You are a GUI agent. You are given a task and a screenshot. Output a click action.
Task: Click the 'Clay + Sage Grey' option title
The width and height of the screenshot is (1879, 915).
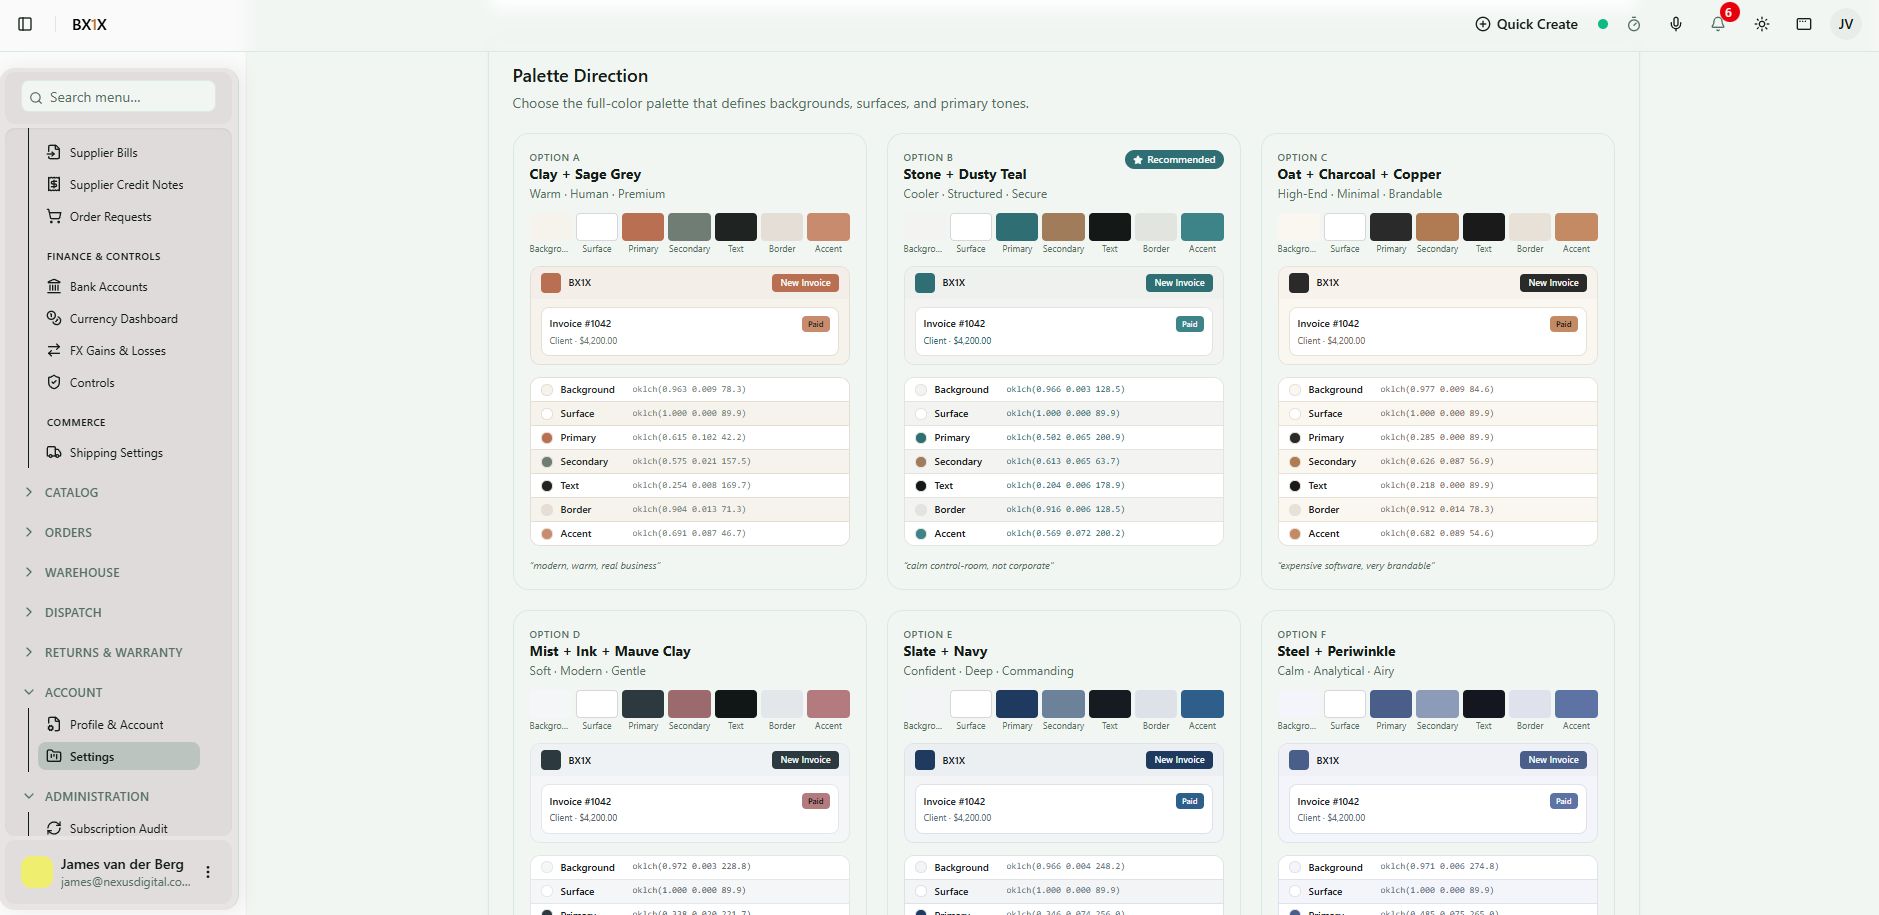[585, 174]
